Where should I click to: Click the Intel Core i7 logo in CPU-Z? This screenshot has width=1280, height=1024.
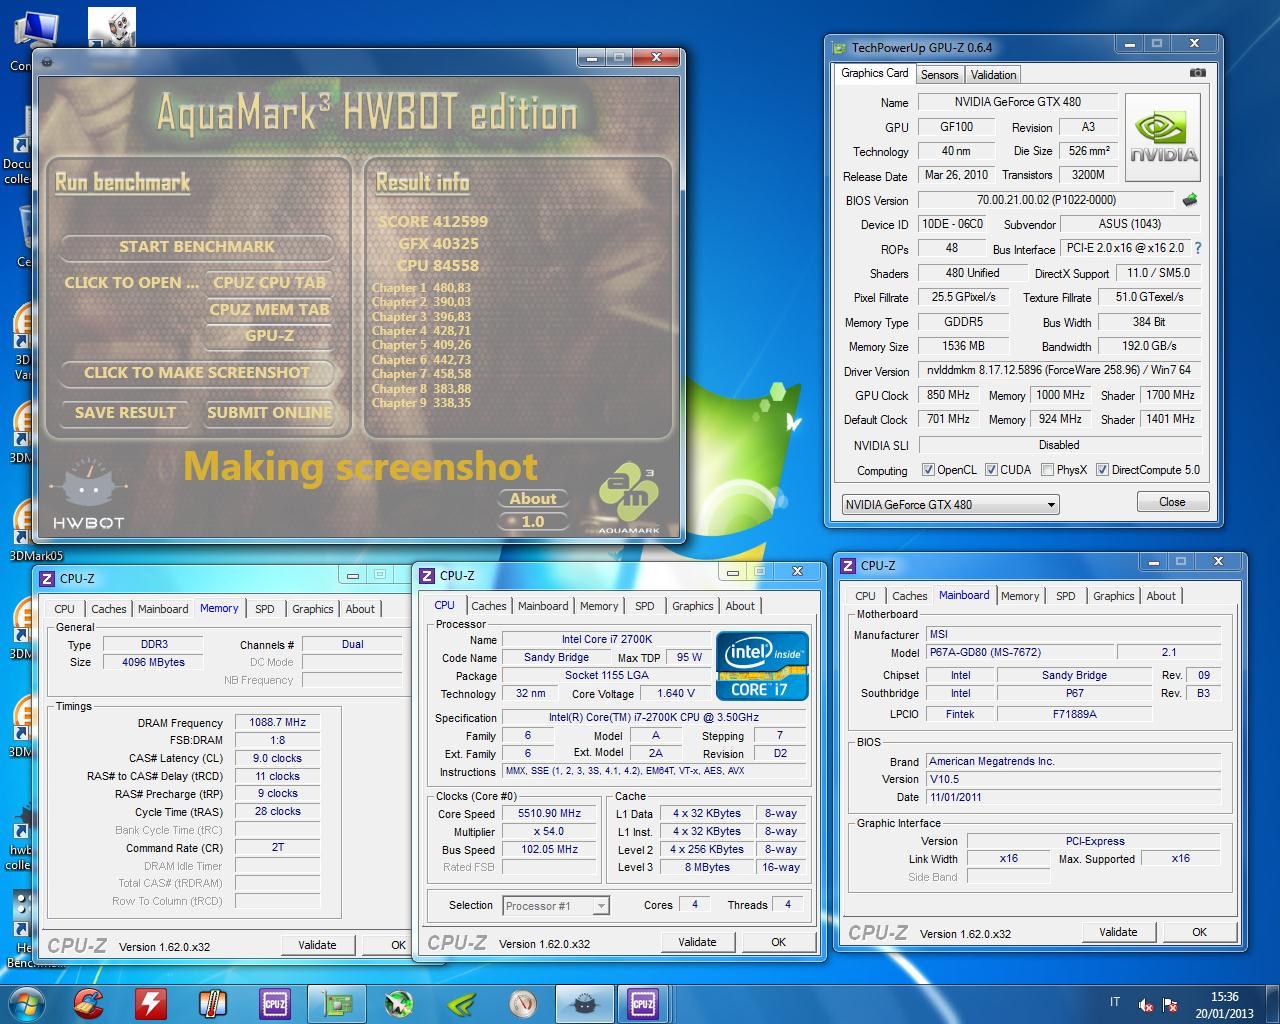[x=762, y=665]
